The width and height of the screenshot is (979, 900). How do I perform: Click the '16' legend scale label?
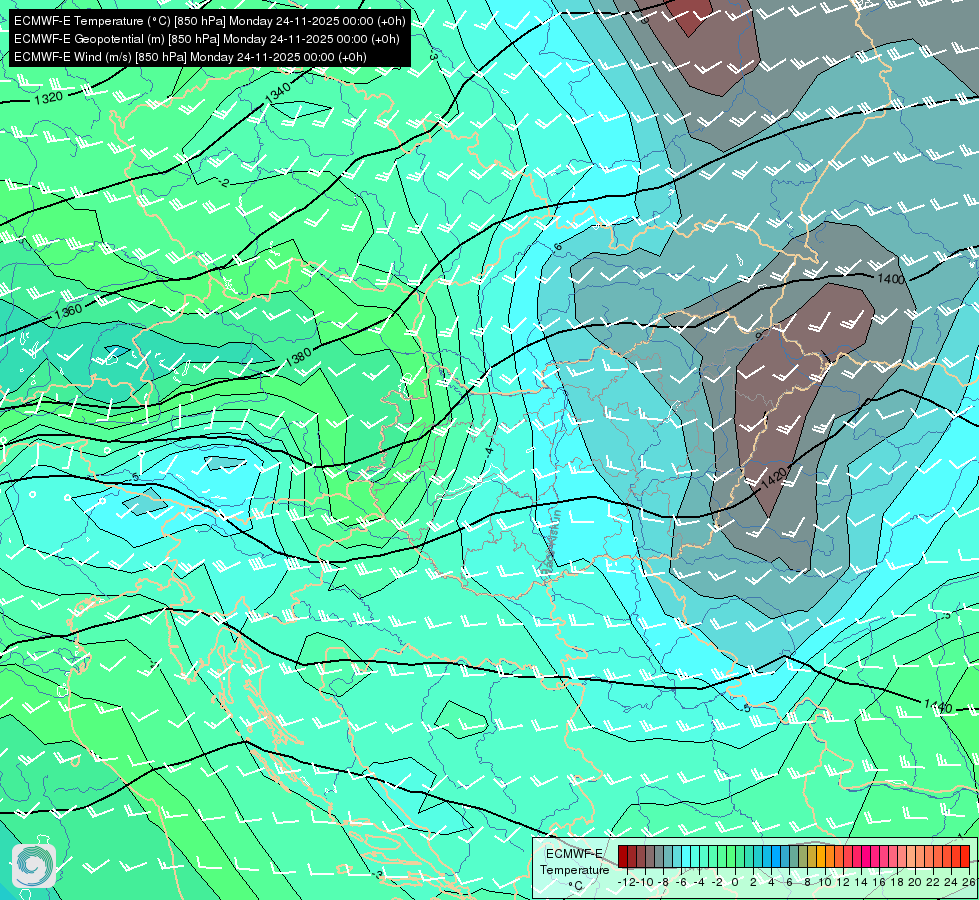(879, 882)
